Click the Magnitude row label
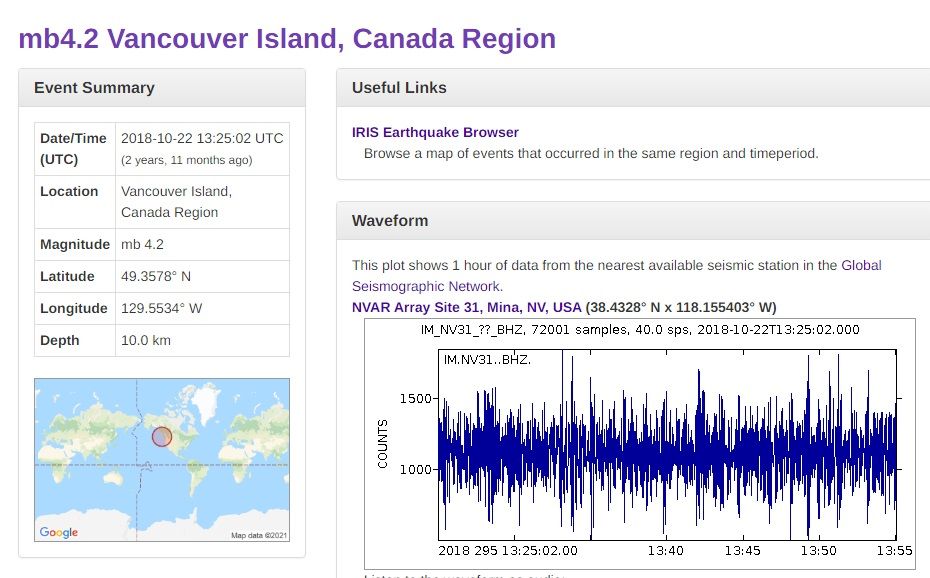This screenshot has width=930, height=578. click(75, 244)
